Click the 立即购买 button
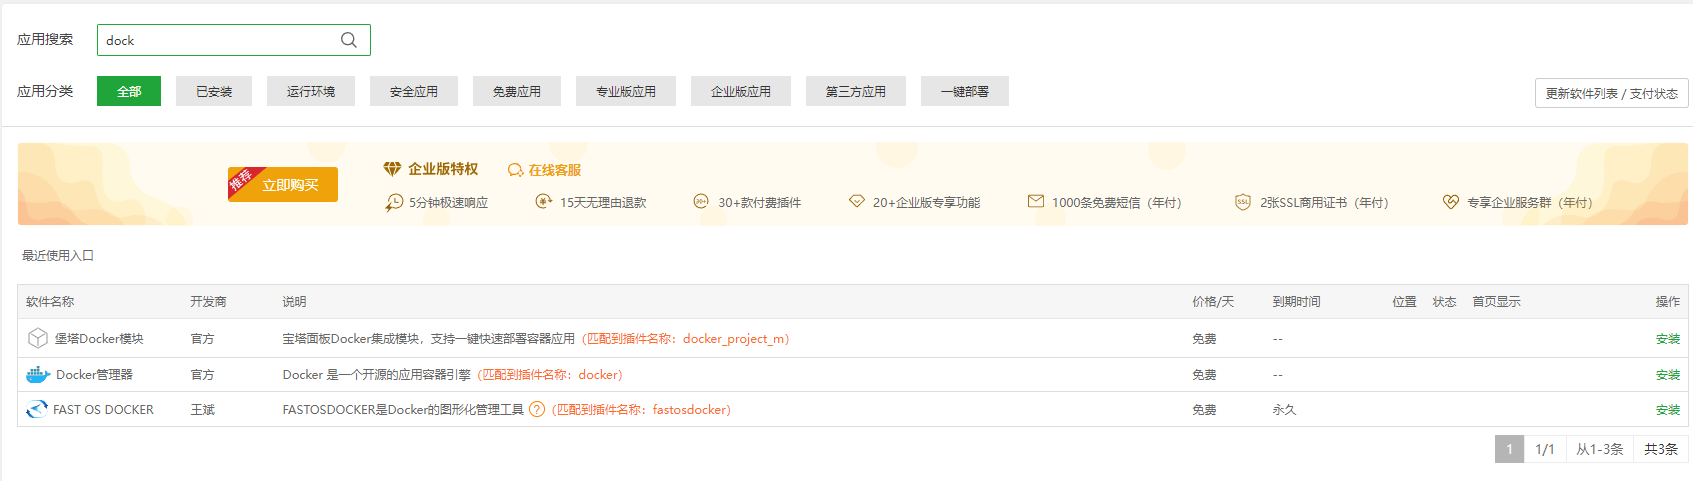 coord(283,184)
